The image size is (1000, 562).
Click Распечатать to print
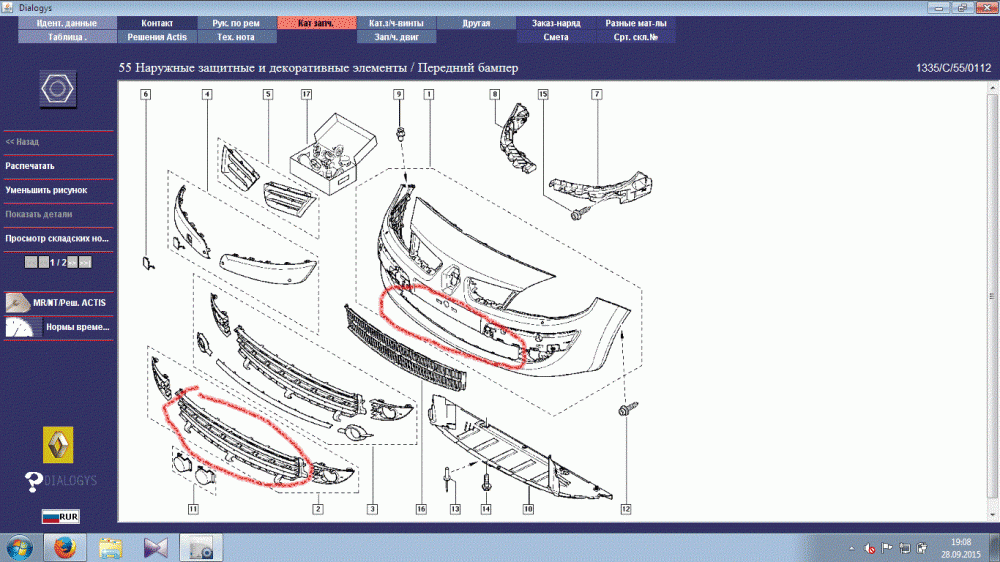(30, 166)
